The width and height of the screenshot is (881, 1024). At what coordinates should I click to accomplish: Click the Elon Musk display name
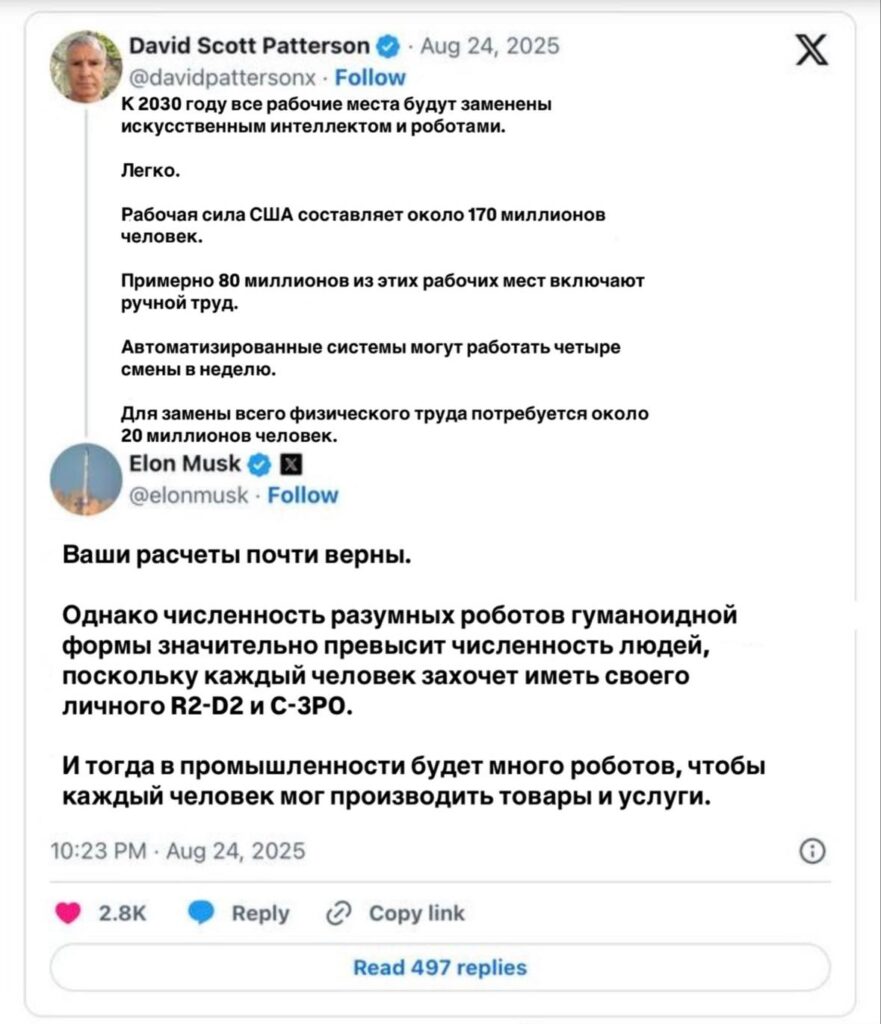pyautogui.click(x=185, y=464)
